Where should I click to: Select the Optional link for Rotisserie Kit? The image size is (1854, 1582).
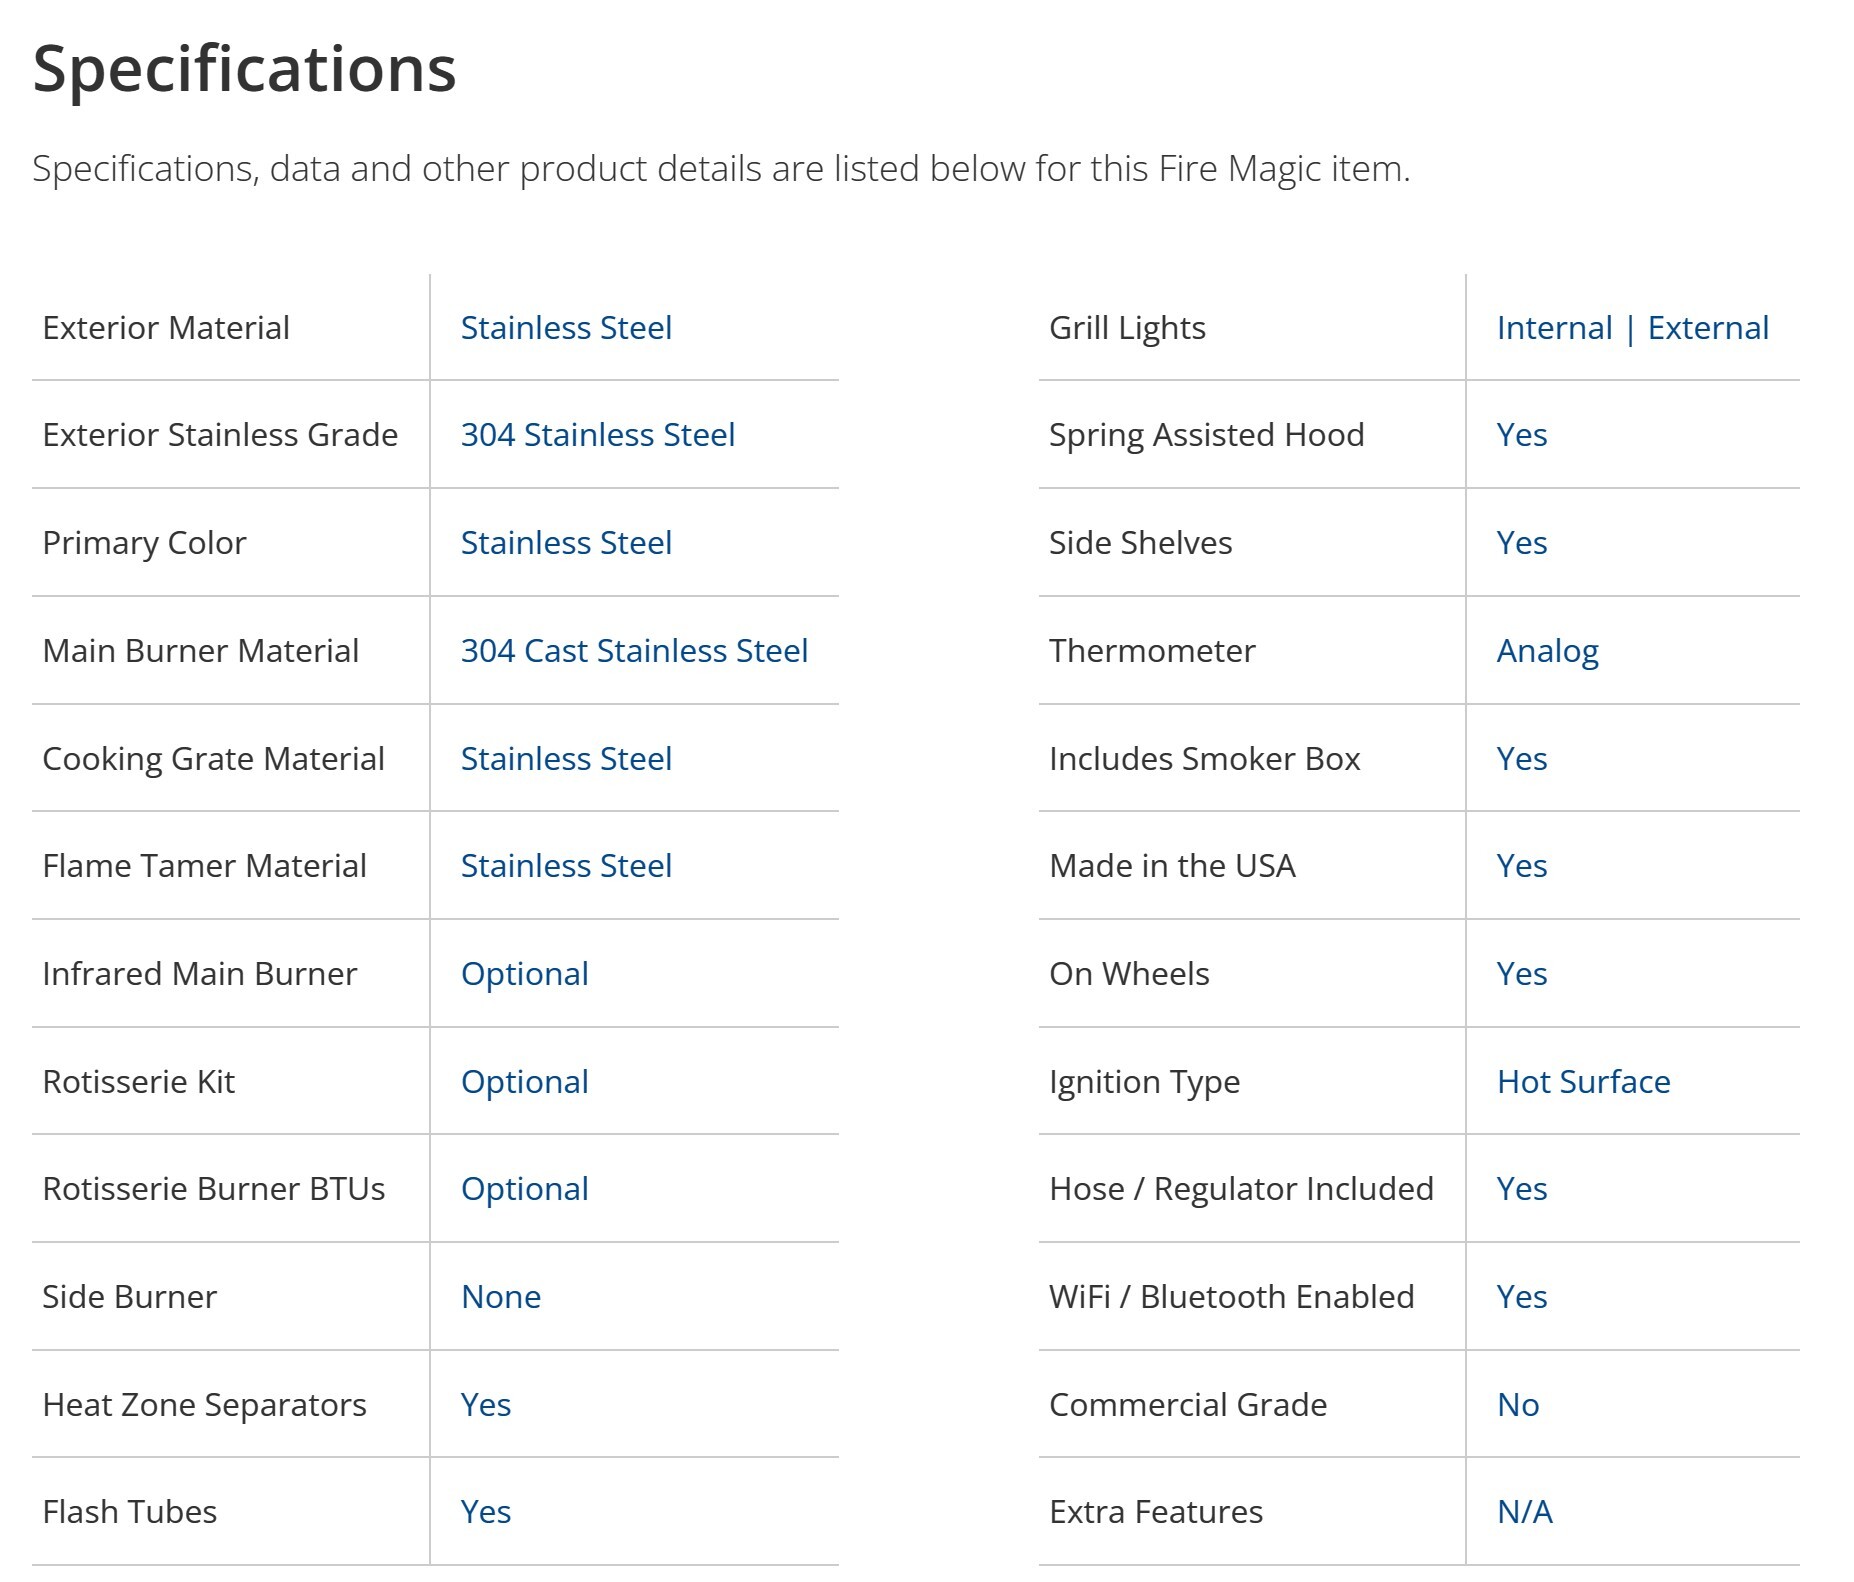coord(524,1082)
